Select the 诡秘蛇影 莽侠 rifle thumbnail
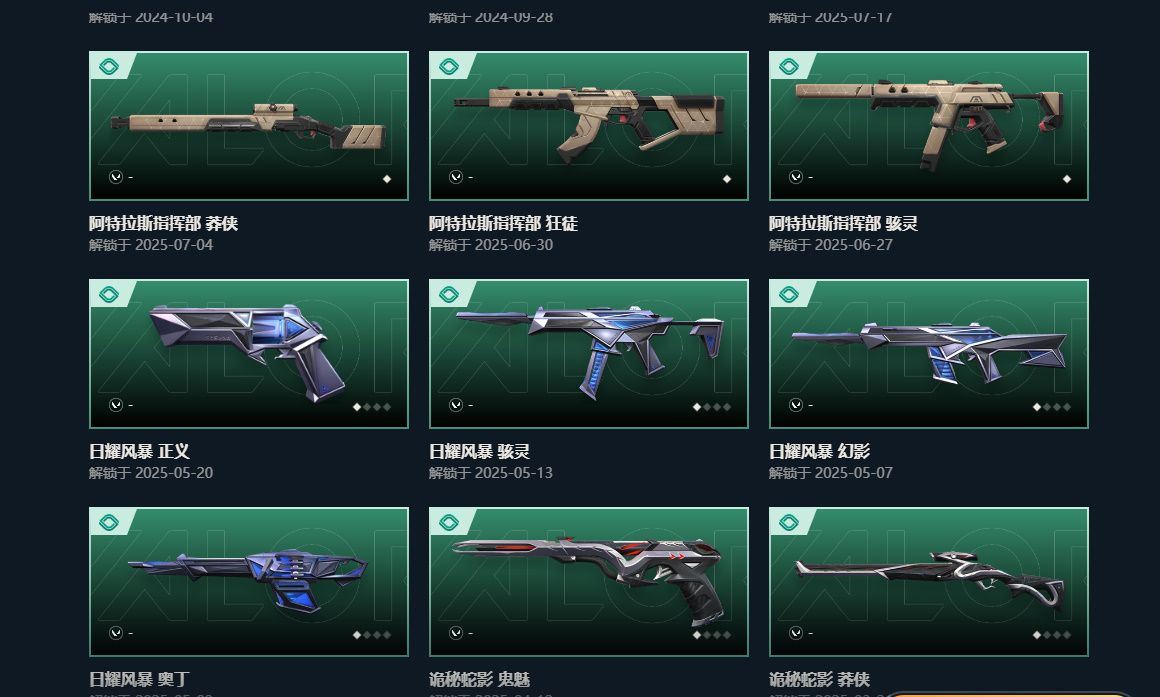 (x=928, y=582)
